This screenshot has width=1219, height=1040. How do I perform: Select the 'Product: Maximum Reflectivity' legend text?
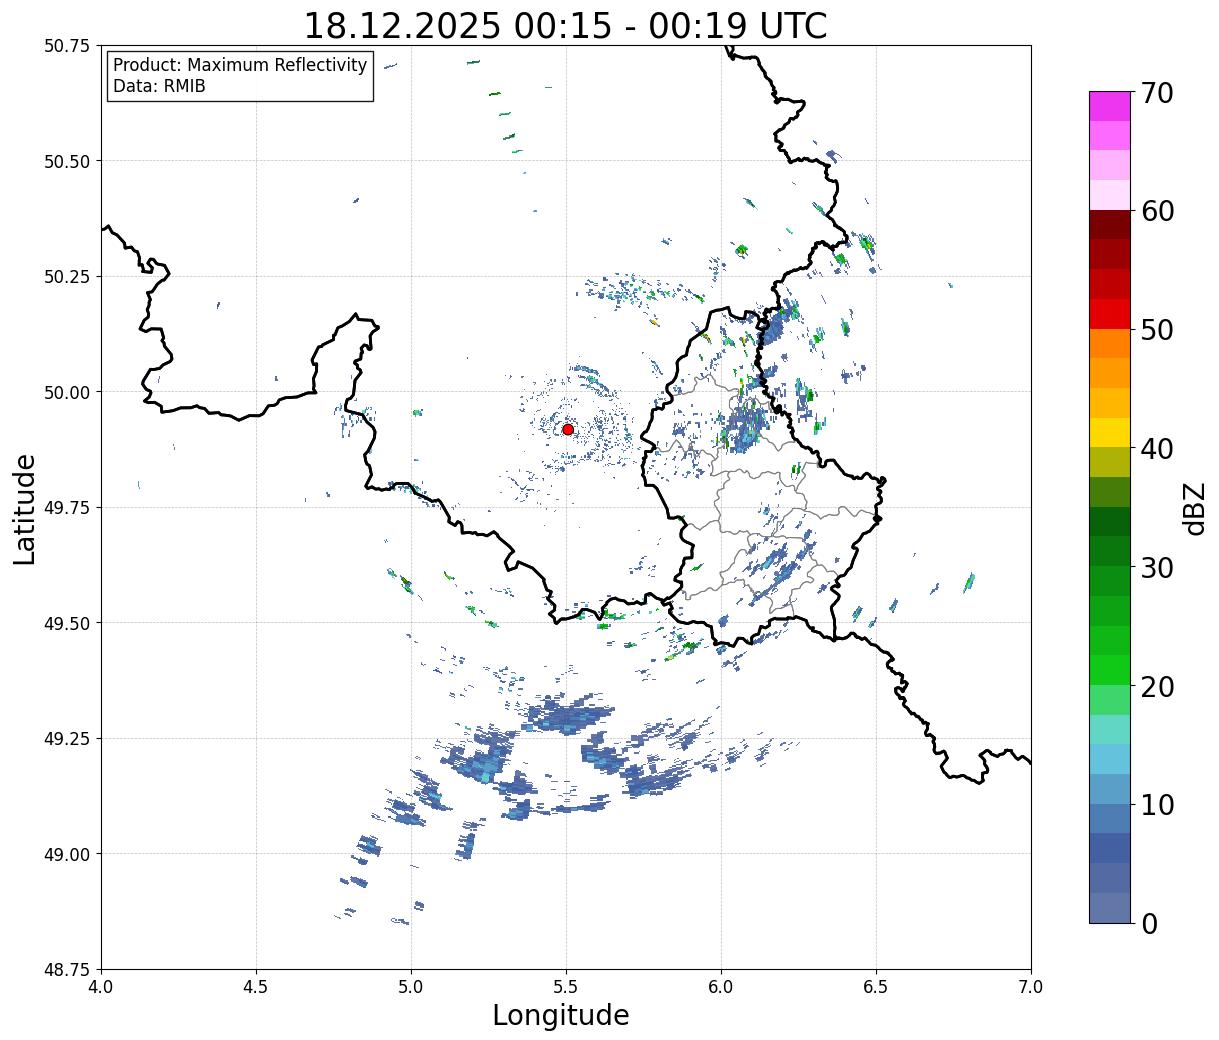click(240, 65)
